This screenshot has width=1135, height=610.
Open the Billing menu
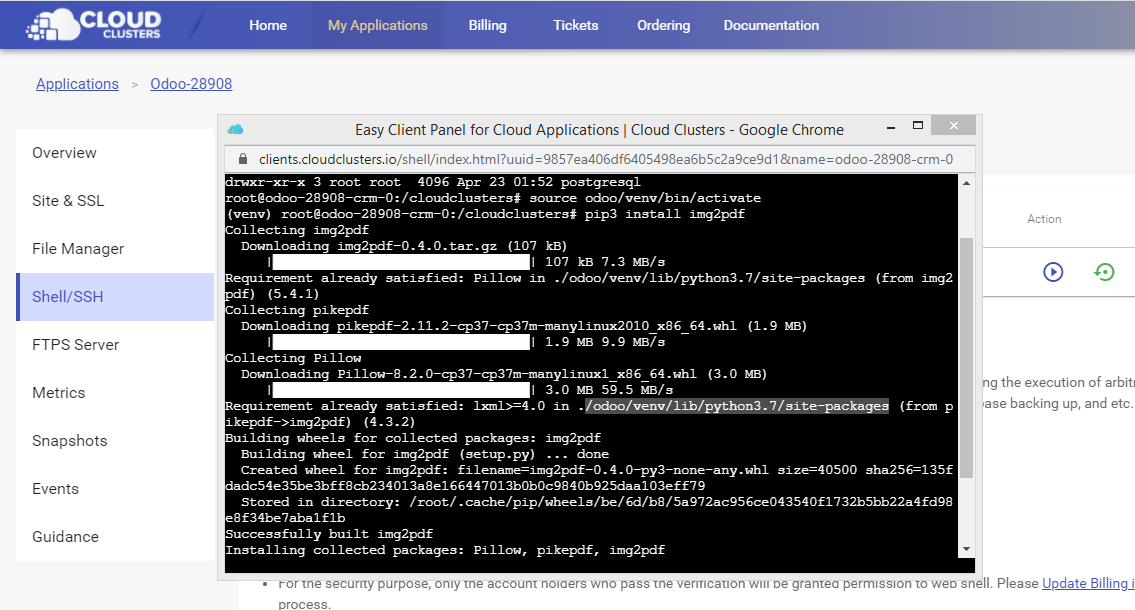487,25
